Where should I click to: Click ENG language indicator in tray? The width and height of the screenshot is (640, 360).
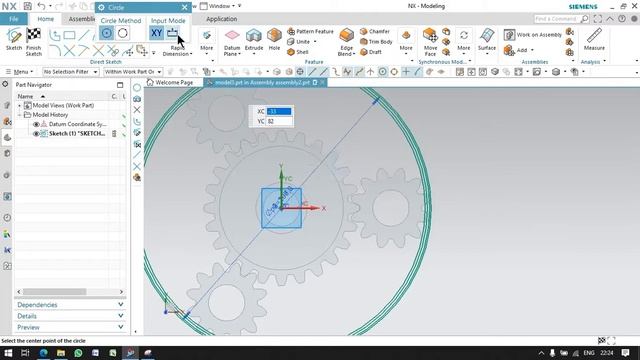tap(589, 353)
